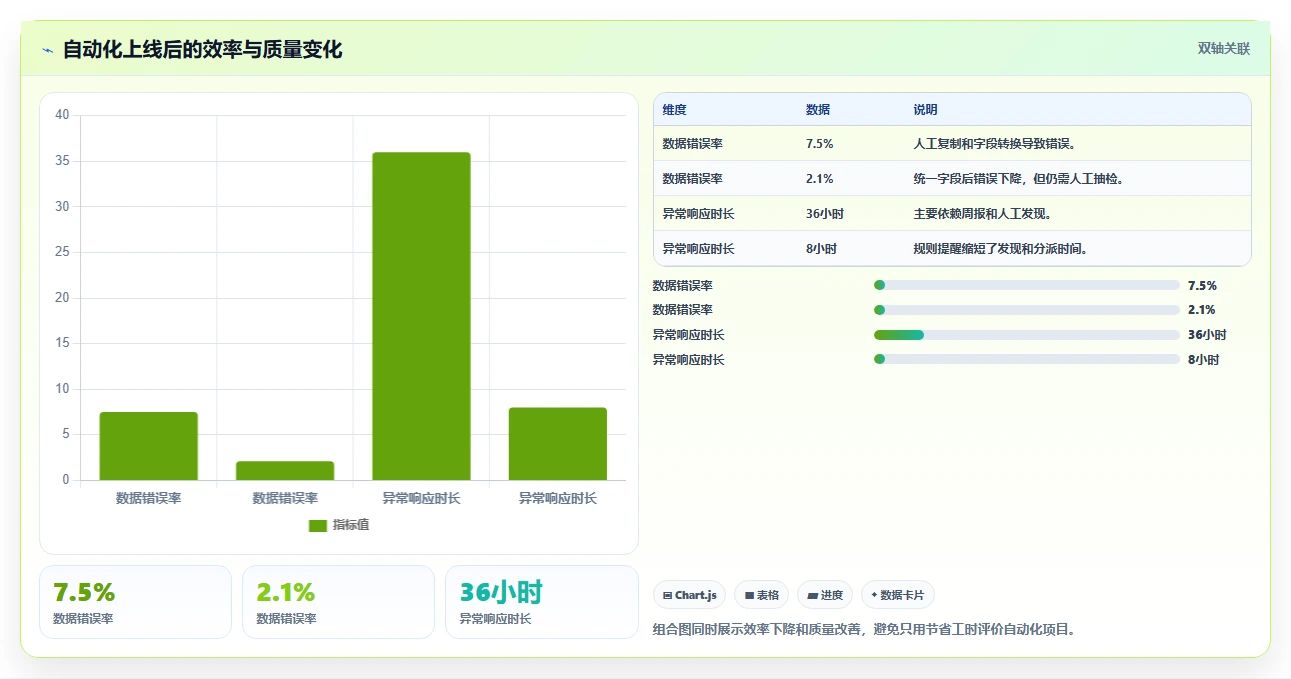Click the table cell showing 36小时
Screen dimensions: 1291x679
coord(825,214)
